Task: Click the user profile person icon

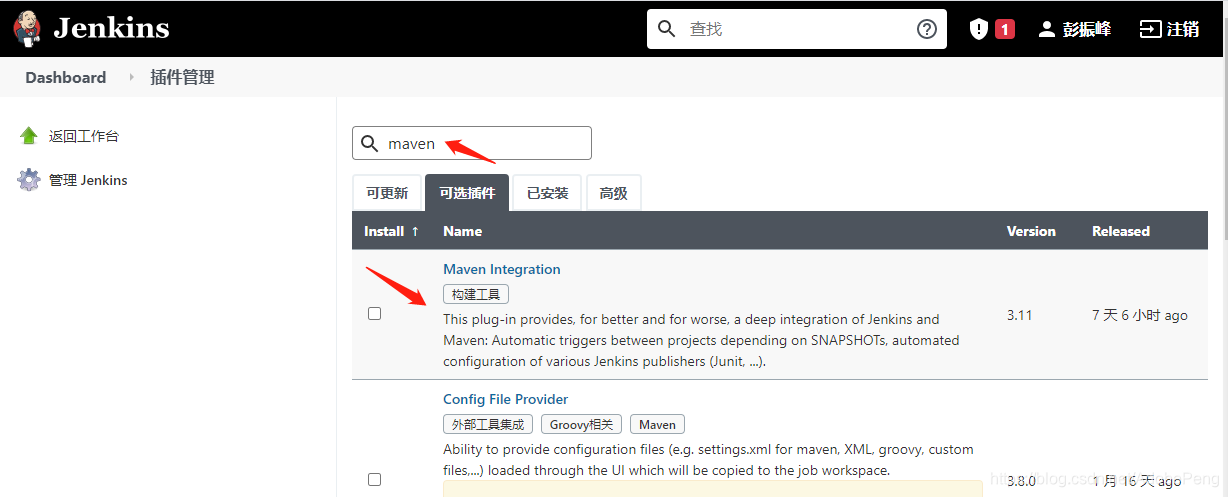Action: click(1047, 29)
